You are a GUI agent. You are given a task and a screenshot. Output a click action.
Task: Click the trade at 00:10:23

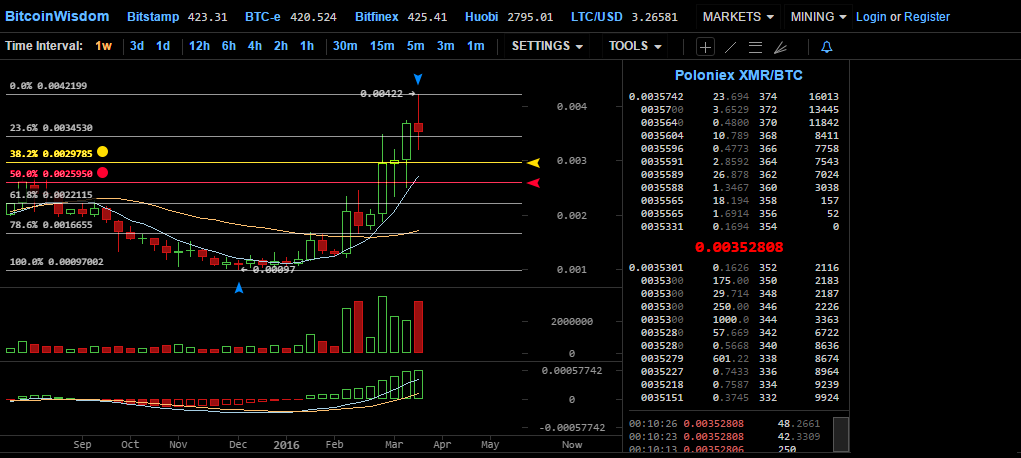point(727,437)
